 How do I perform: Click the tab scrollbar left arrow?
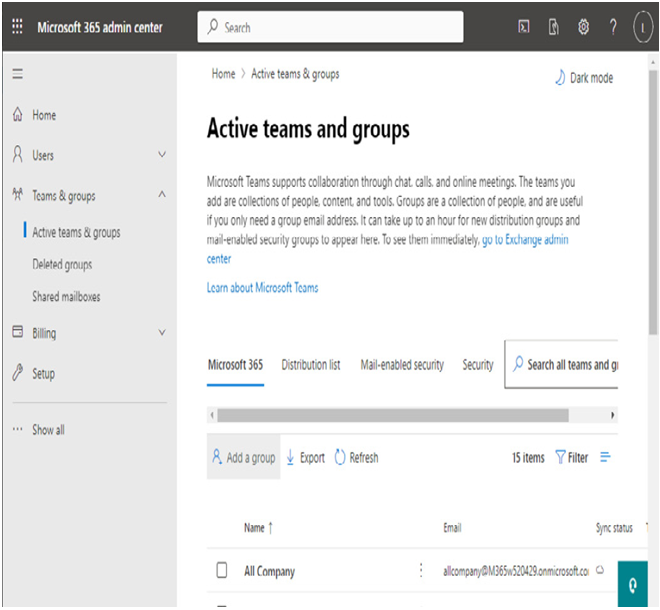212,416
